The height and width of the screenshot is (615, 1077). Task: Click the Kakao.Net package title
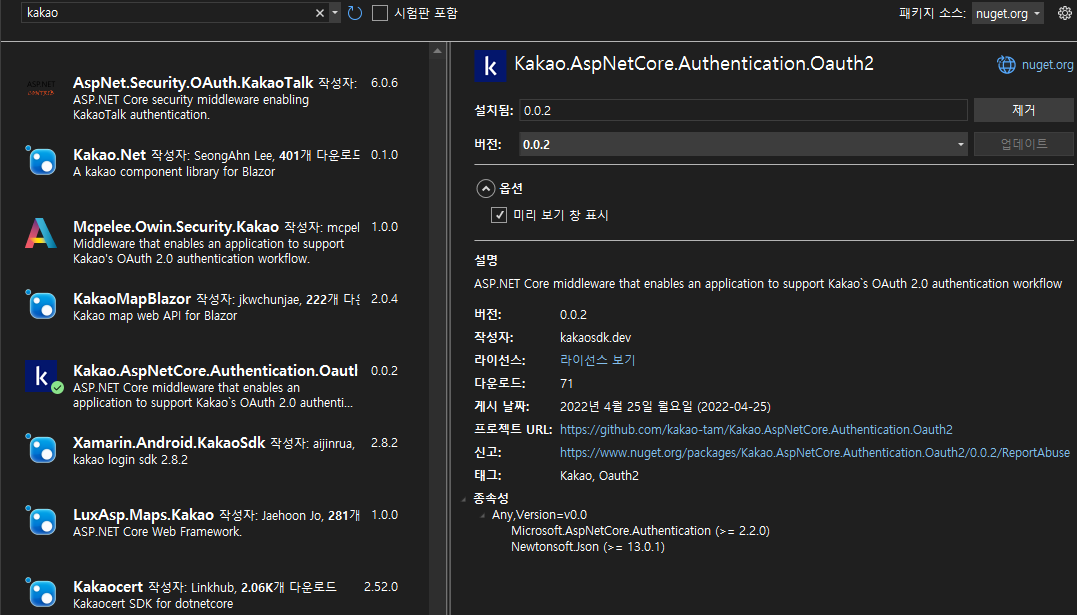point(109,155)
